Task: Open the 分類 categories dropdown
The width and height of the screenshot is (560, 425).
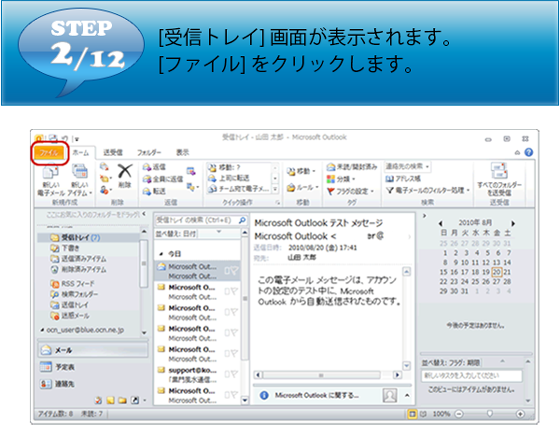Action: pyautogui.click(x=341, y=179)
